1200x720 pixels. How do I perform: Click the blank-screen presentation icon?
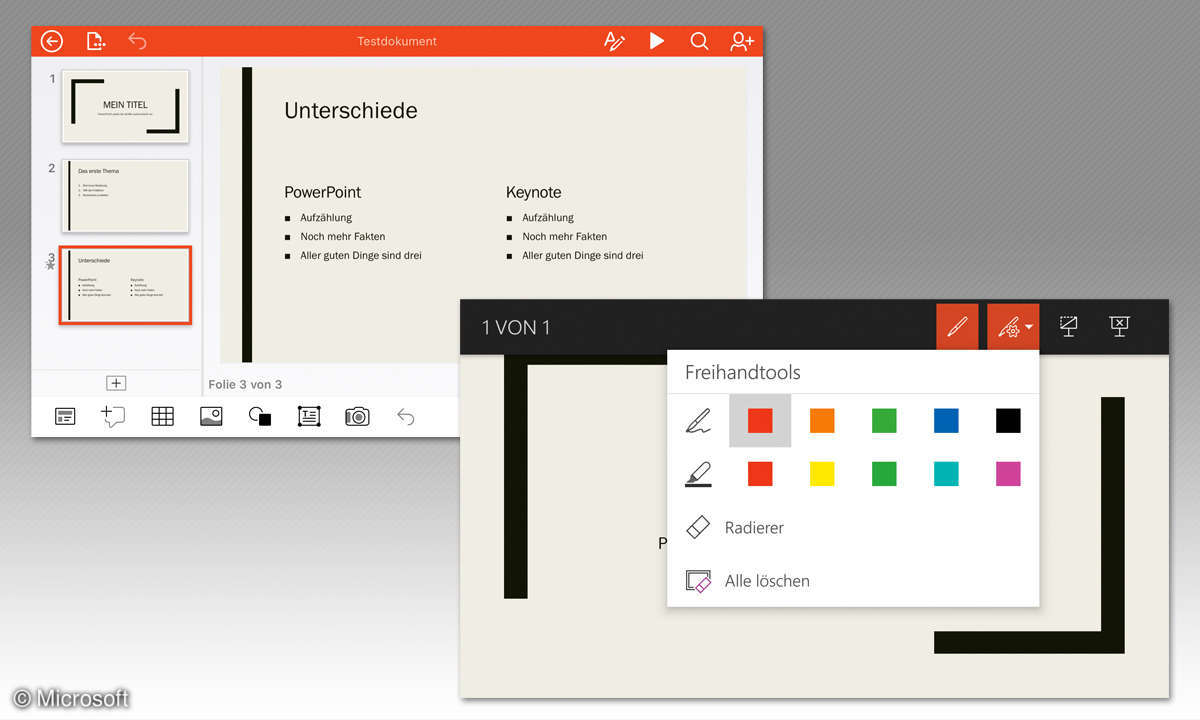1068,326
